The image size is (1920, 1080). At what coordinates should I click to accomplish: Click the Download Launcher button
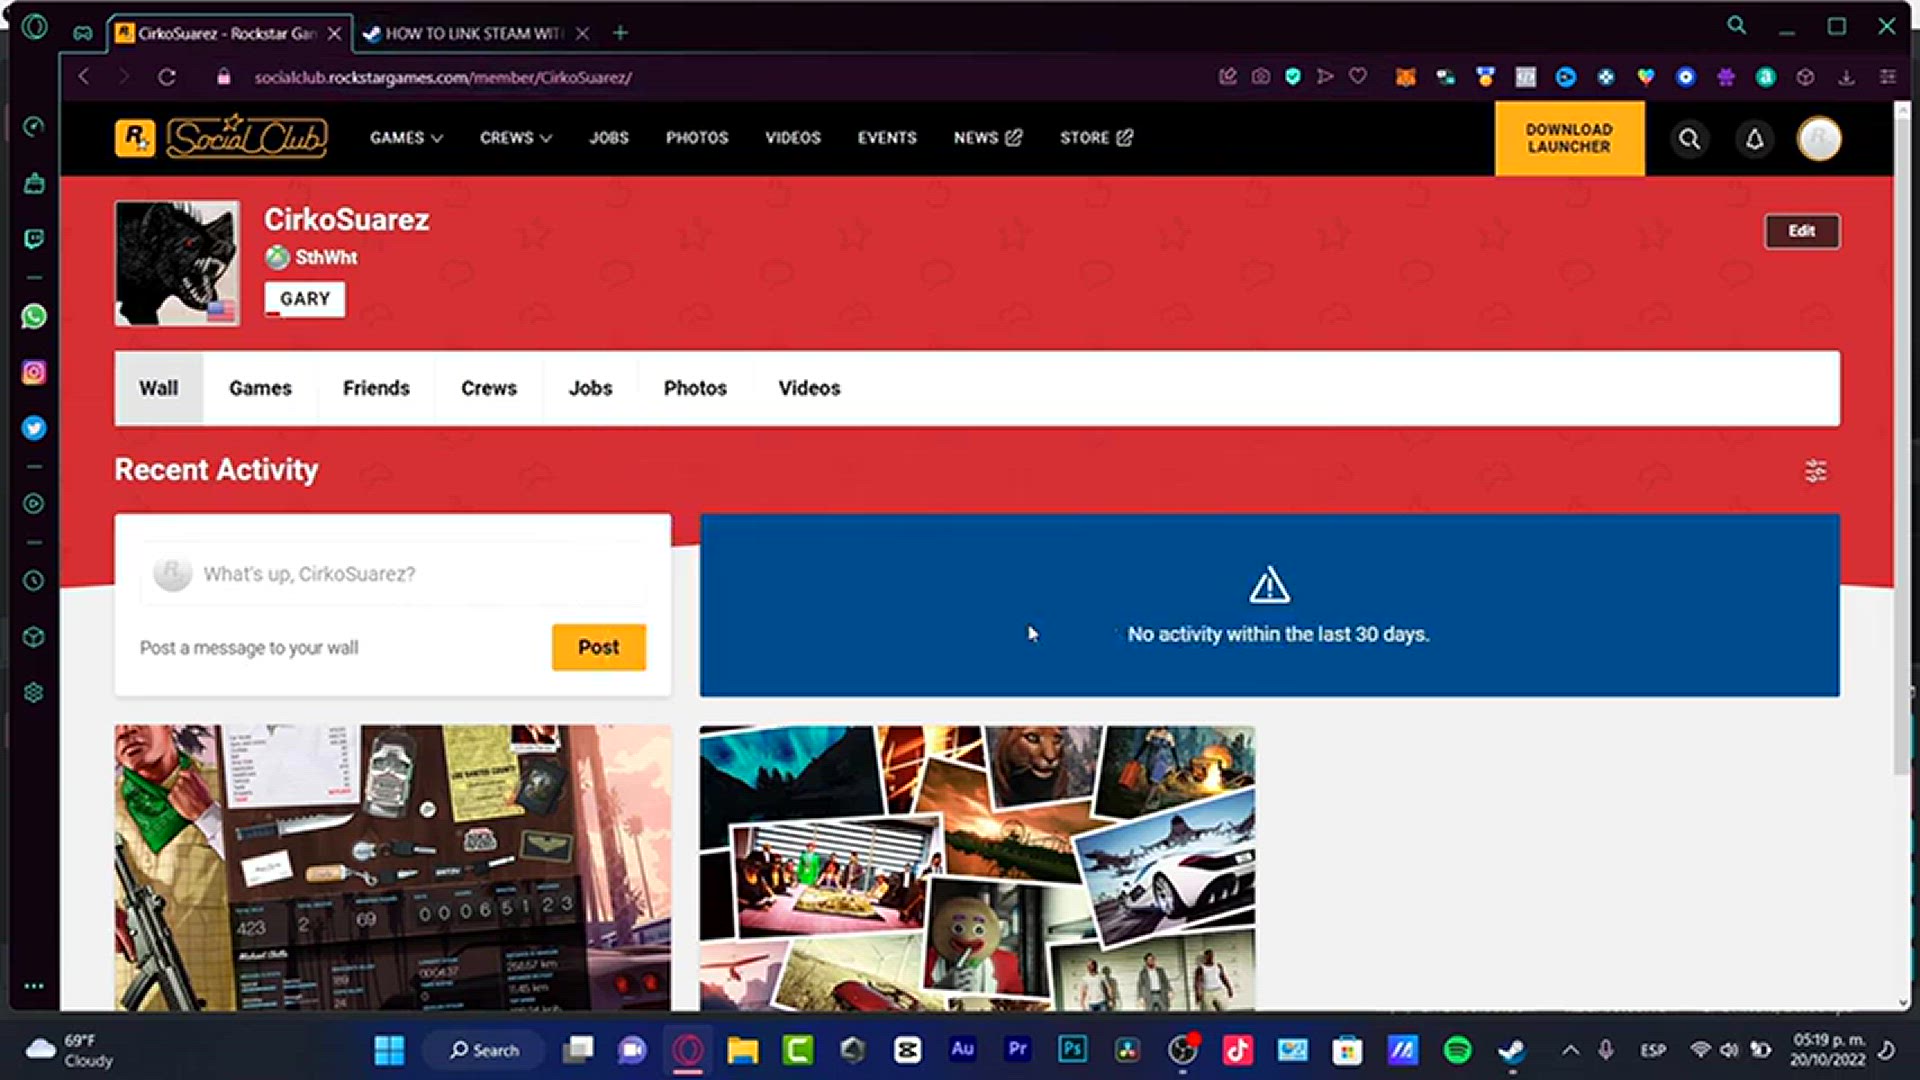(1568, 138)
